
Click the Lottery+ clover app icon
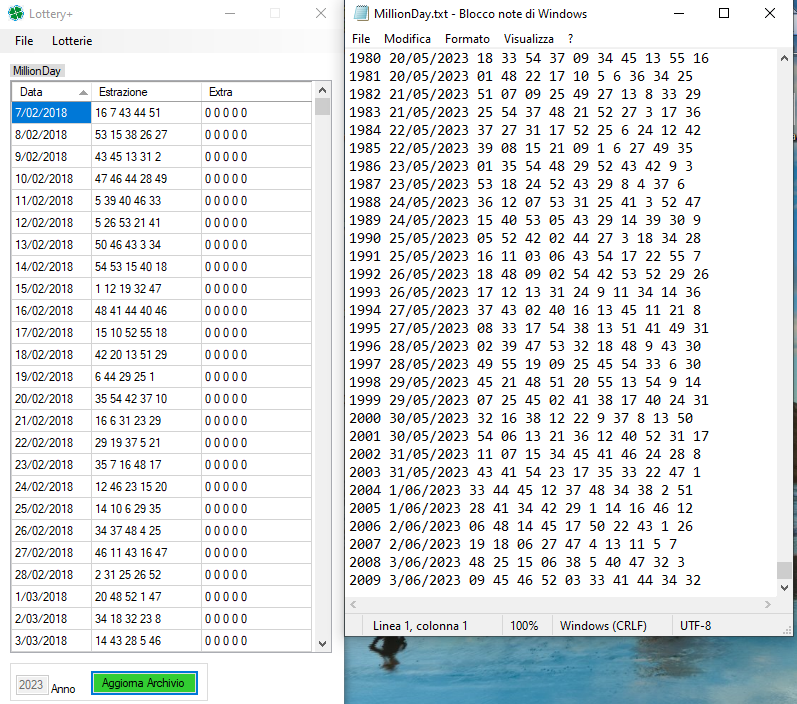(16, 13)
